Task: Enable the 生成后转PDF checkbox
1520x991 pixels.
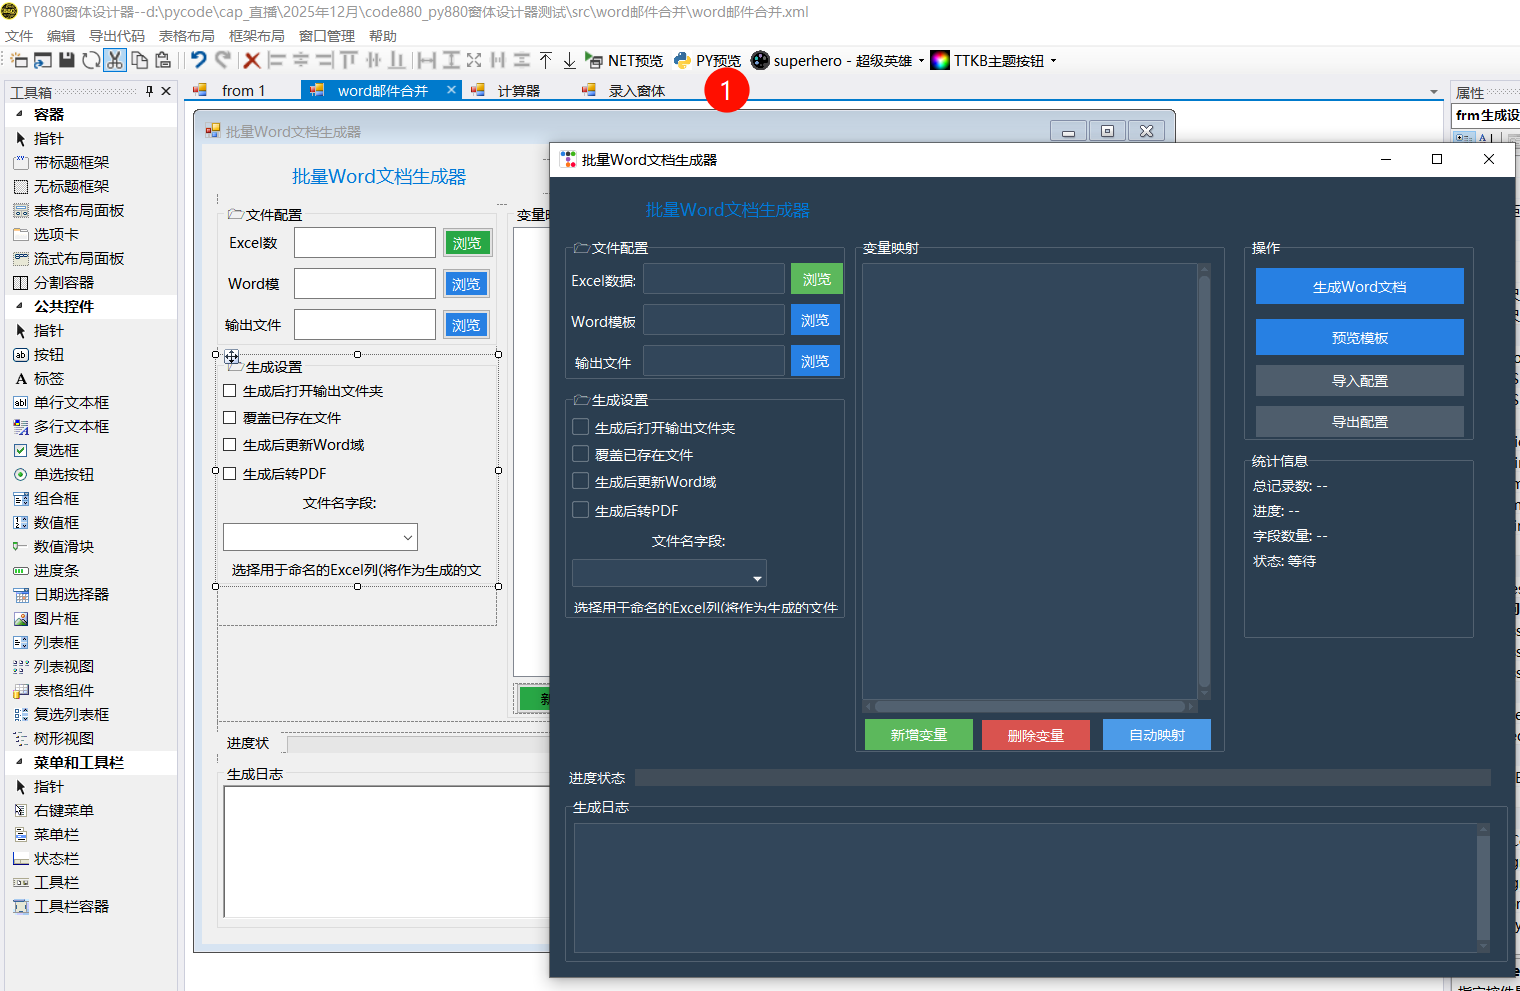Action: click(x=579, y=509)
